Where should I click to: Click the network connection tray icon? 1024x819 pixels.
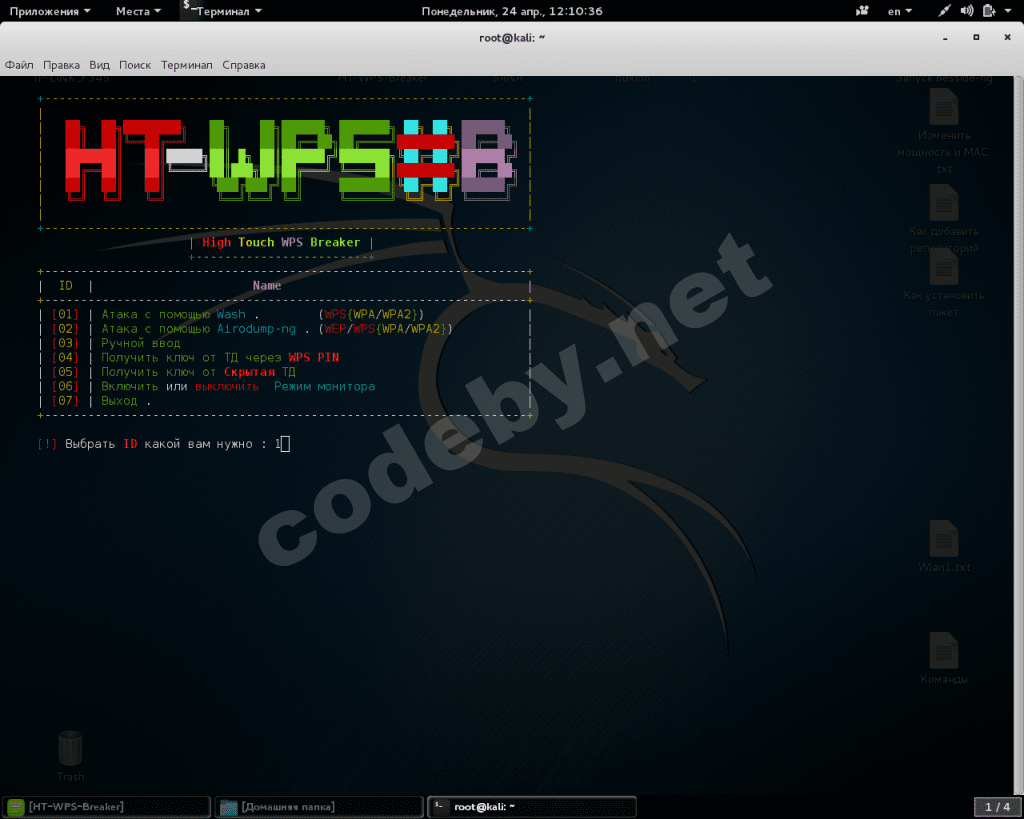coord(944,11)
